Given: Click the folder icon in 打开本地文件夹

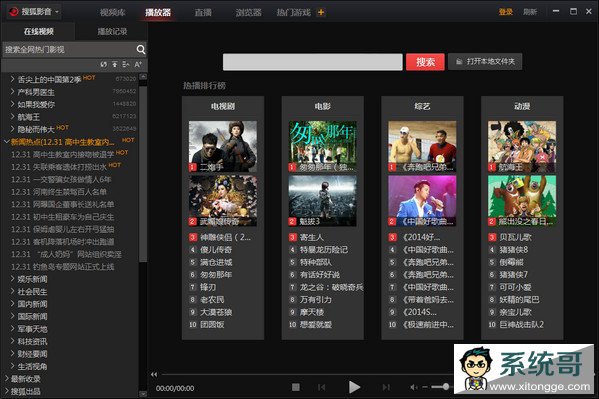Looking at the screenshot, I should point(459,62).
